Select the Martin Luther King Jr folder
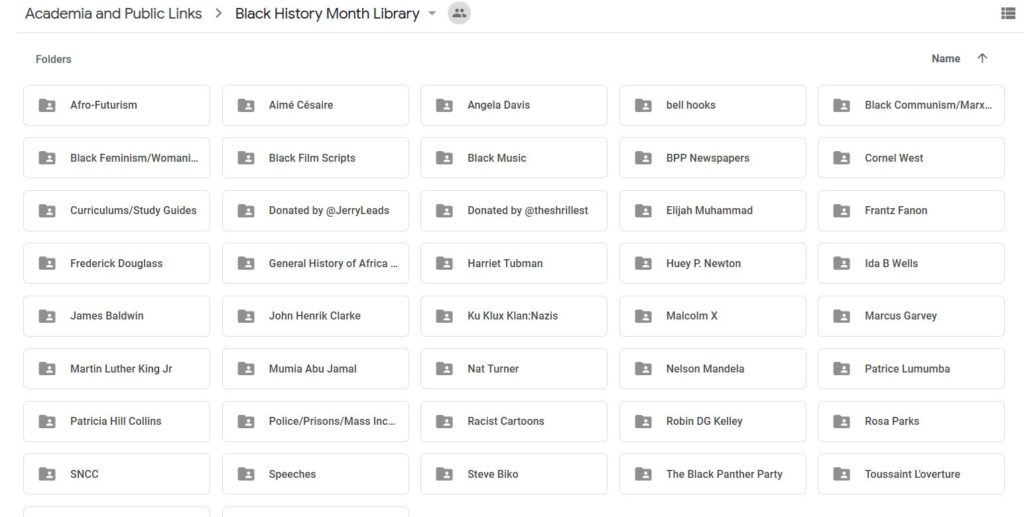1024x517 pixels. click(x=117, y=369)
